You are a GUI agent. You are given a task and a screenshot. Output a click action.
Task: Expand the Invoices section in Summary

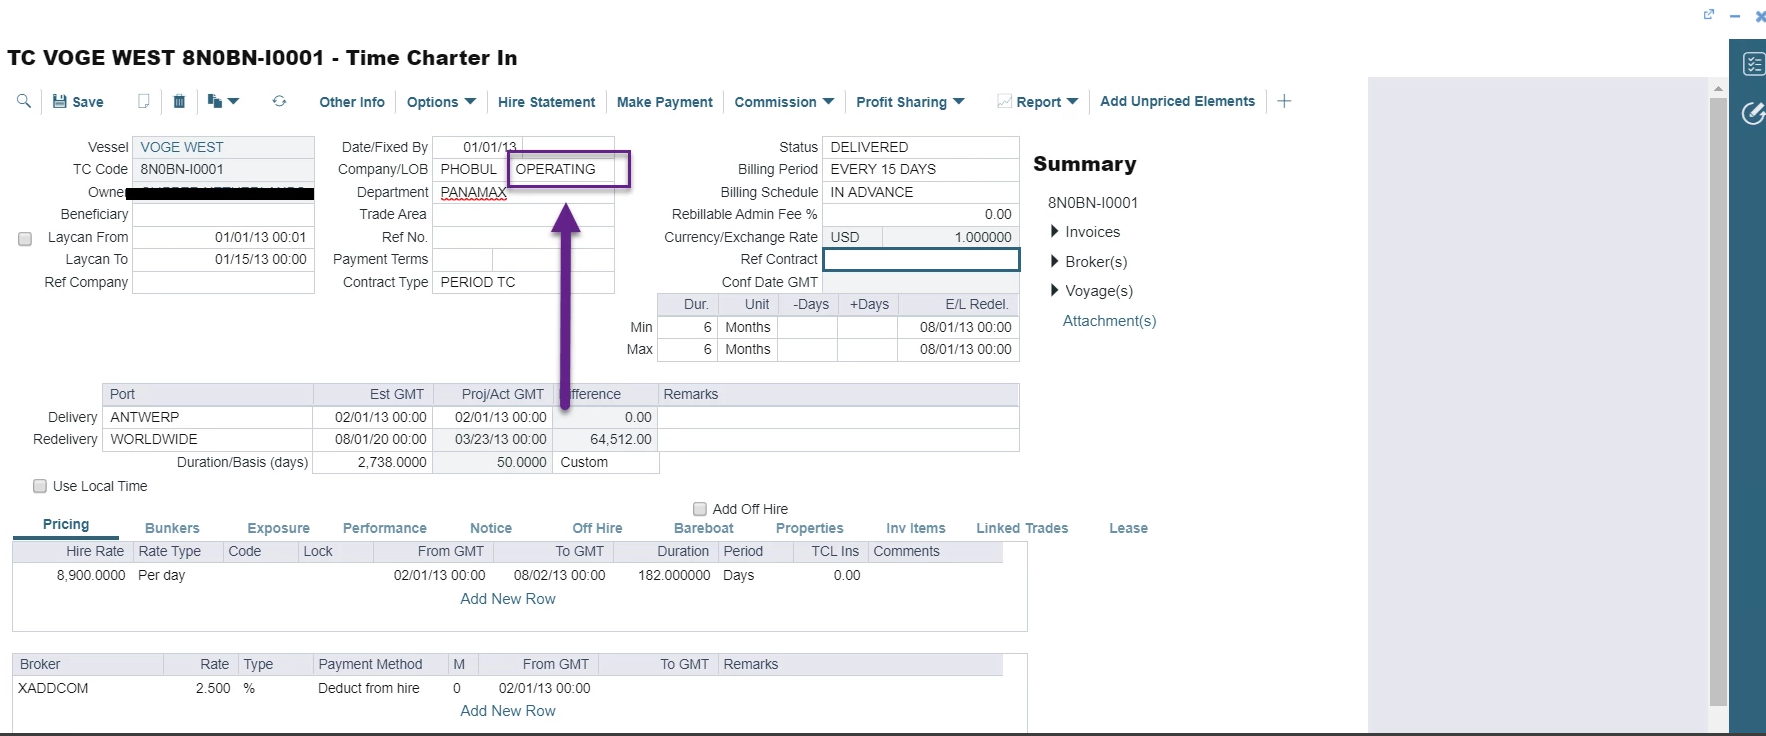pyautogui.click(x=1055, y=232)
